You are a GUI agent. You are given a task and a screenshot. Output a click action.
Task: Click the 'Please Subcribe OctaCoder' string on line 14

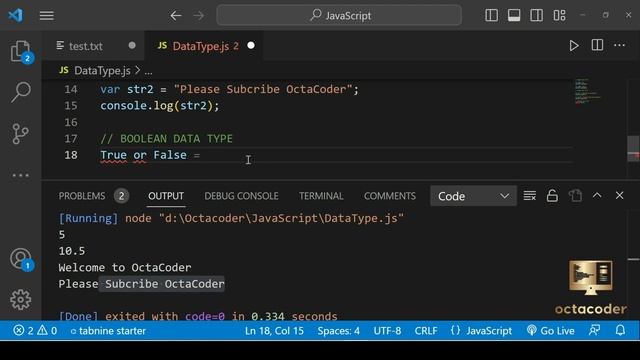[263, 89]
